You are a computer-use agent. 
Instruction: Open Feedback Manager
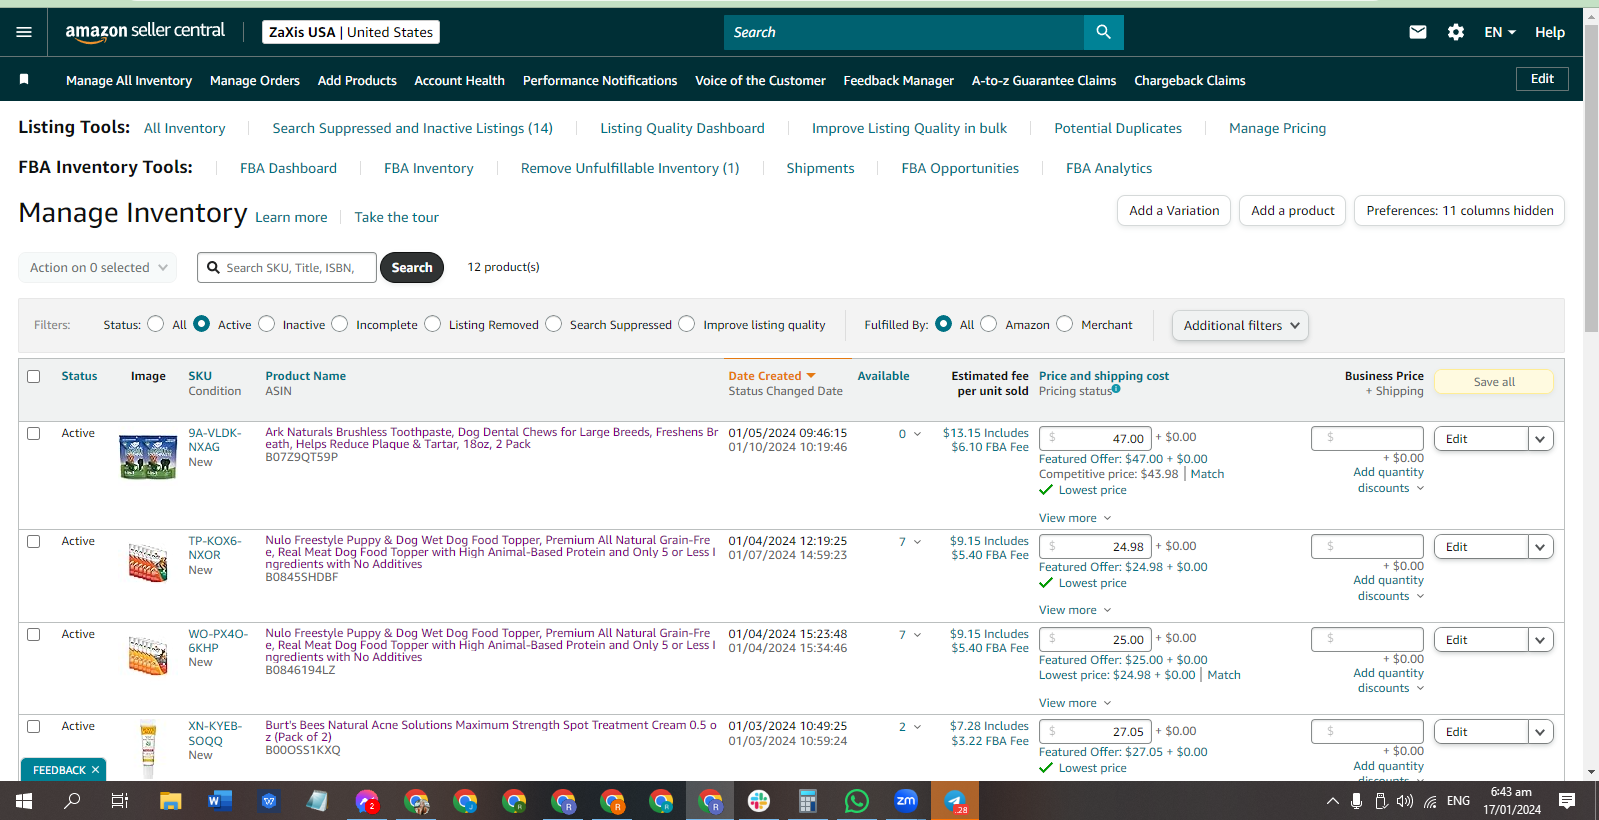(899, 80)
